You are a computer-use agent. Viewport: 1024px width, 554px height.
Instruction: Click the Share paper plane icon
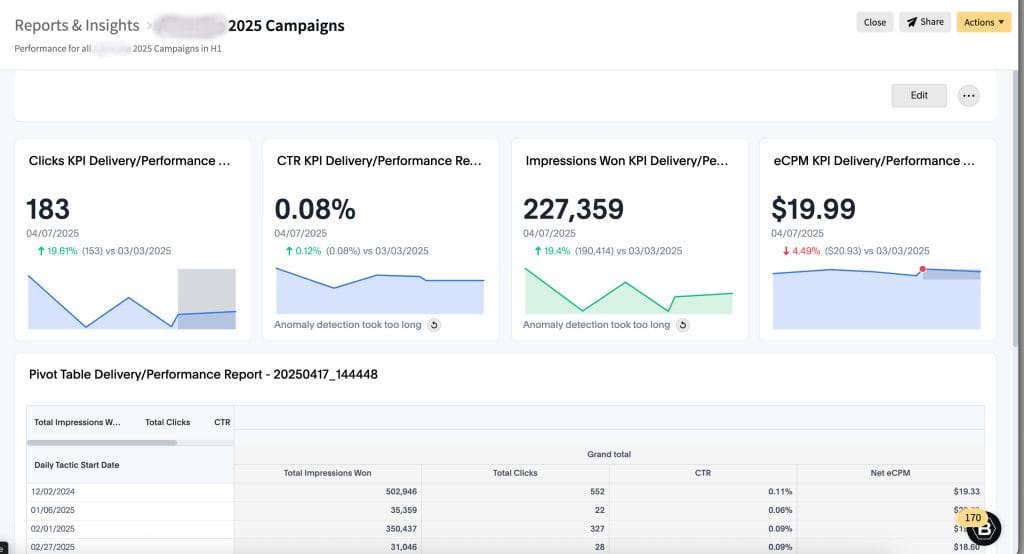pyautogui.click(x=911, y=22)
